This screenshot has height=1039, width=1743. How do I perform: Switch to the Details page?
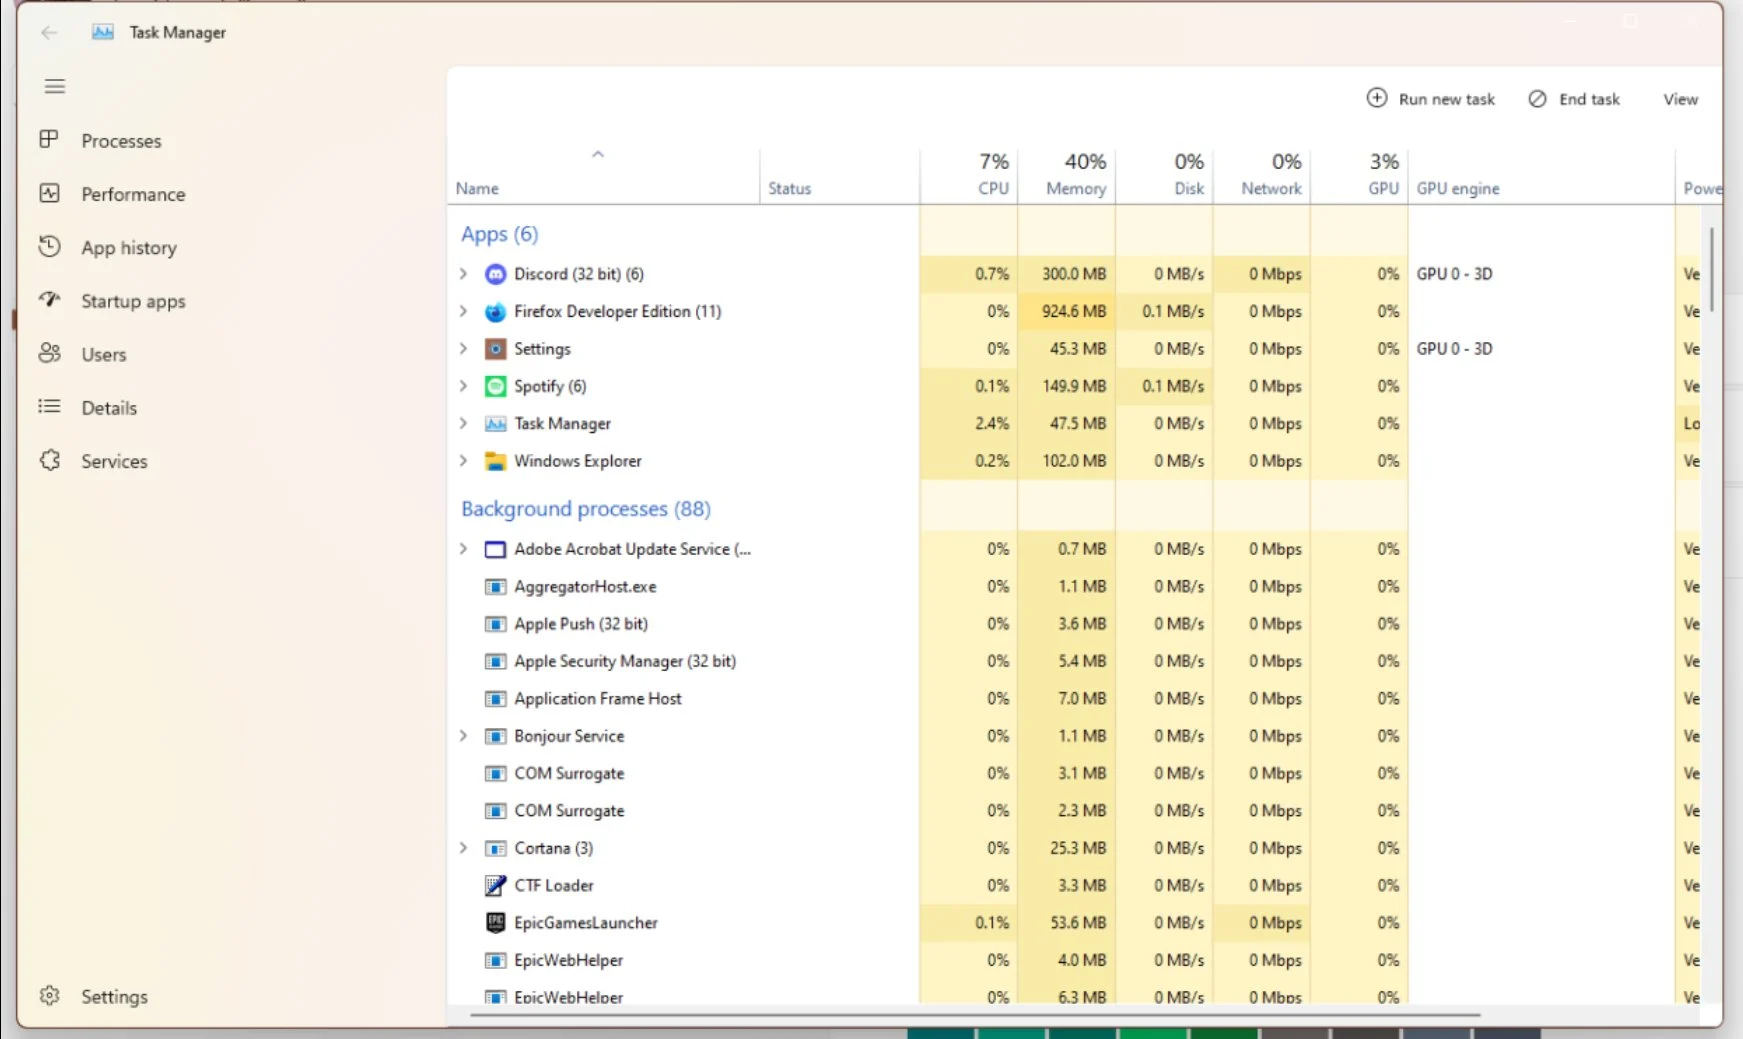(x=109, y=408)
